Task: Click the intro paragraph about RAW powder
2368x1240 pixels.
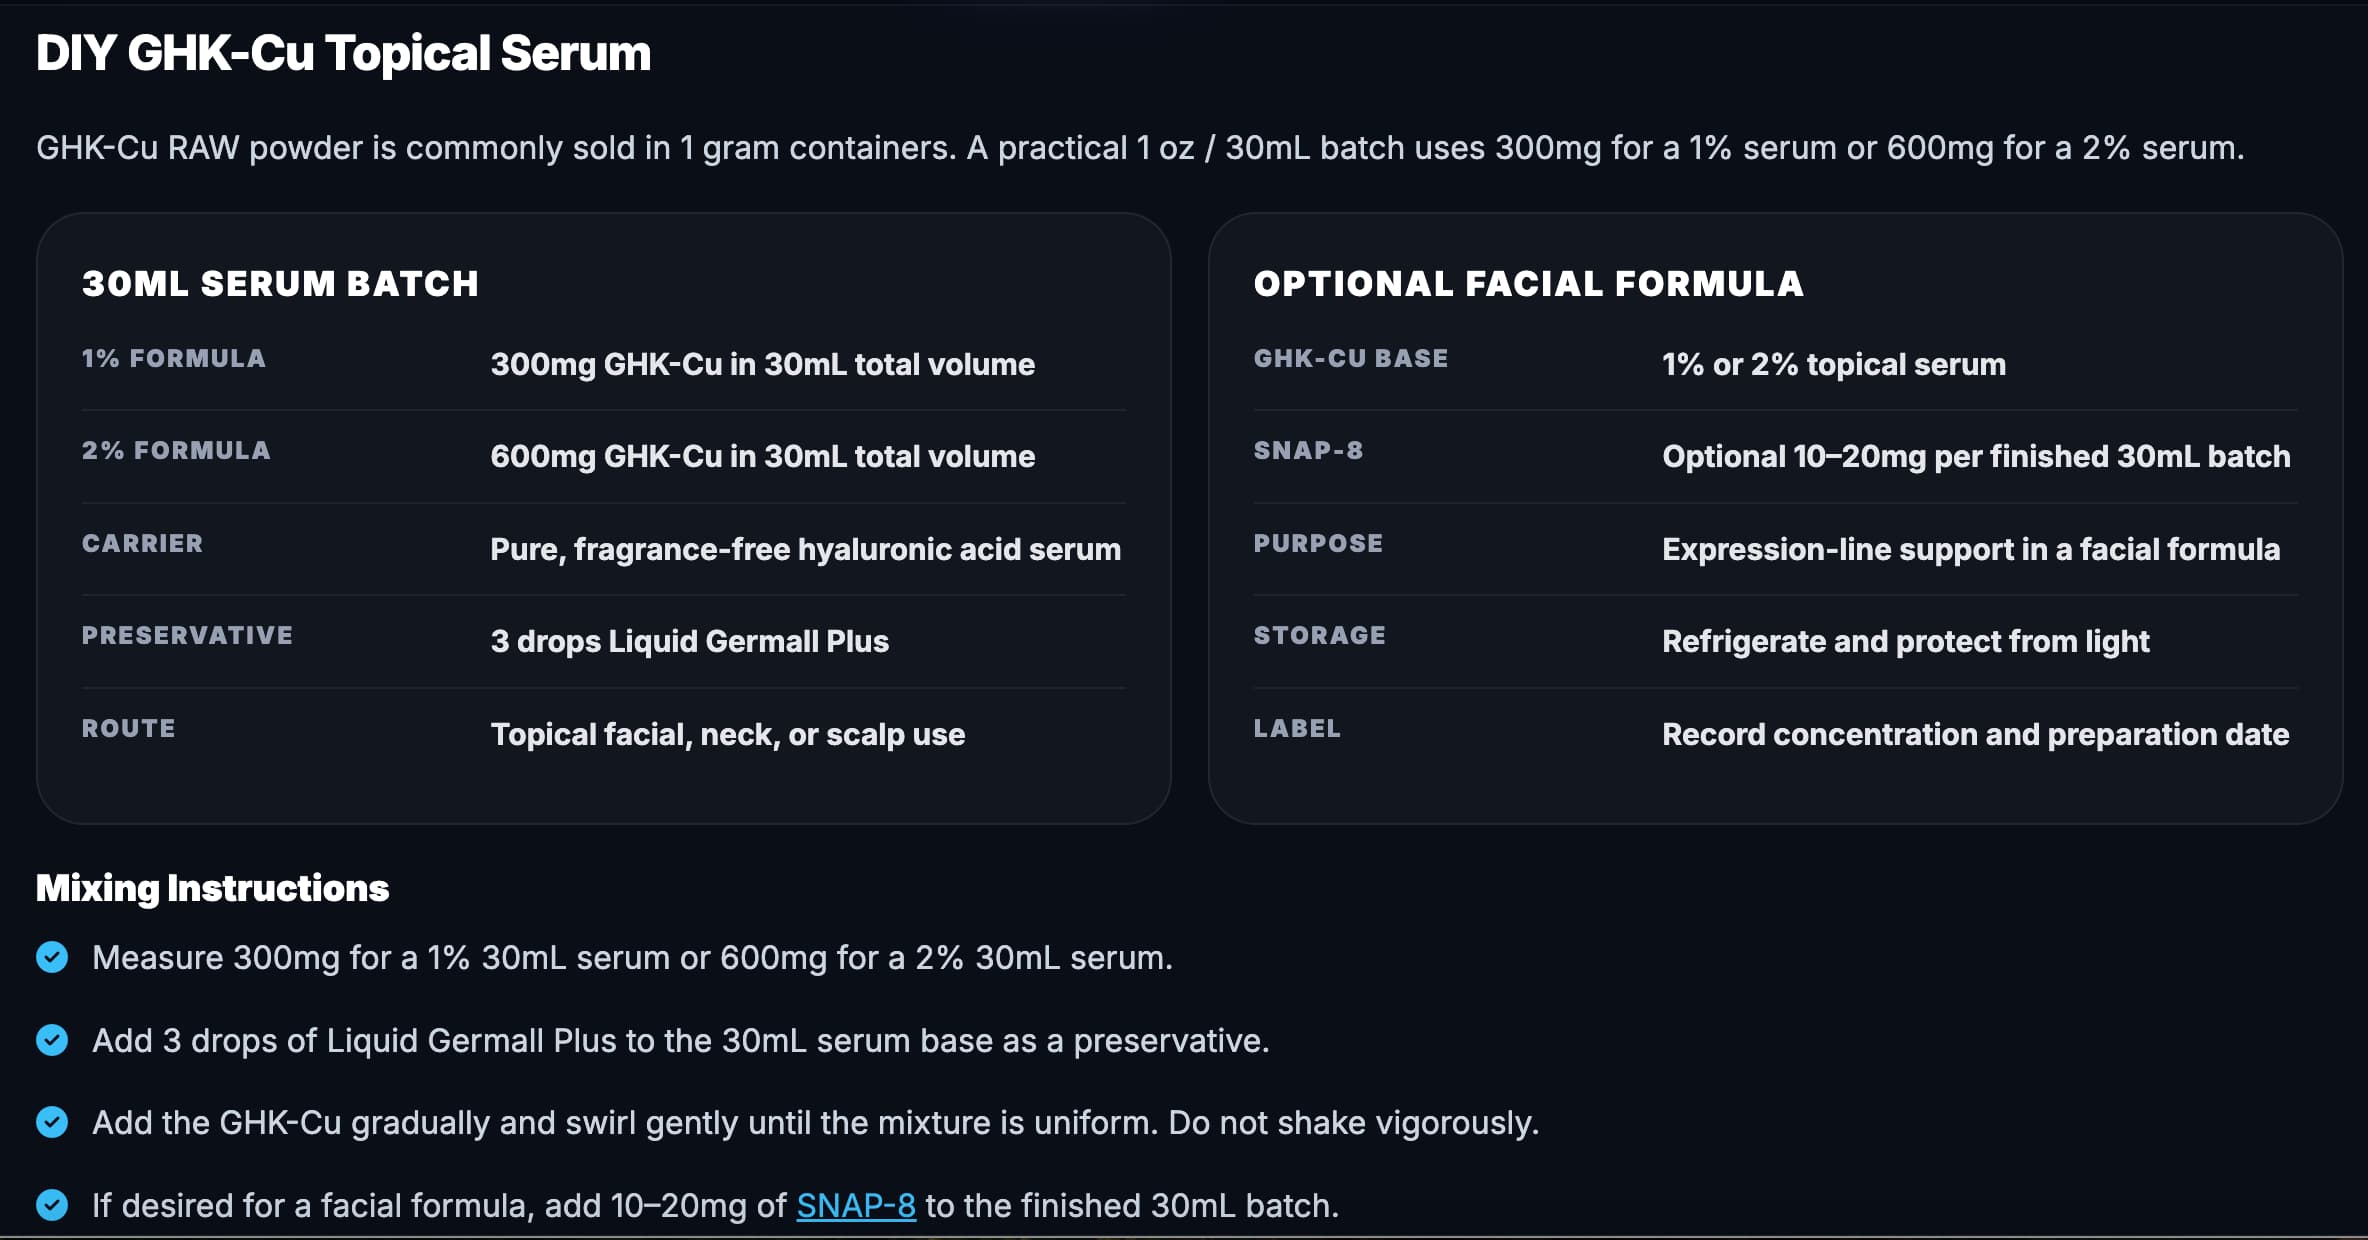Action: pyautogui.click(x=1140, y=148)
